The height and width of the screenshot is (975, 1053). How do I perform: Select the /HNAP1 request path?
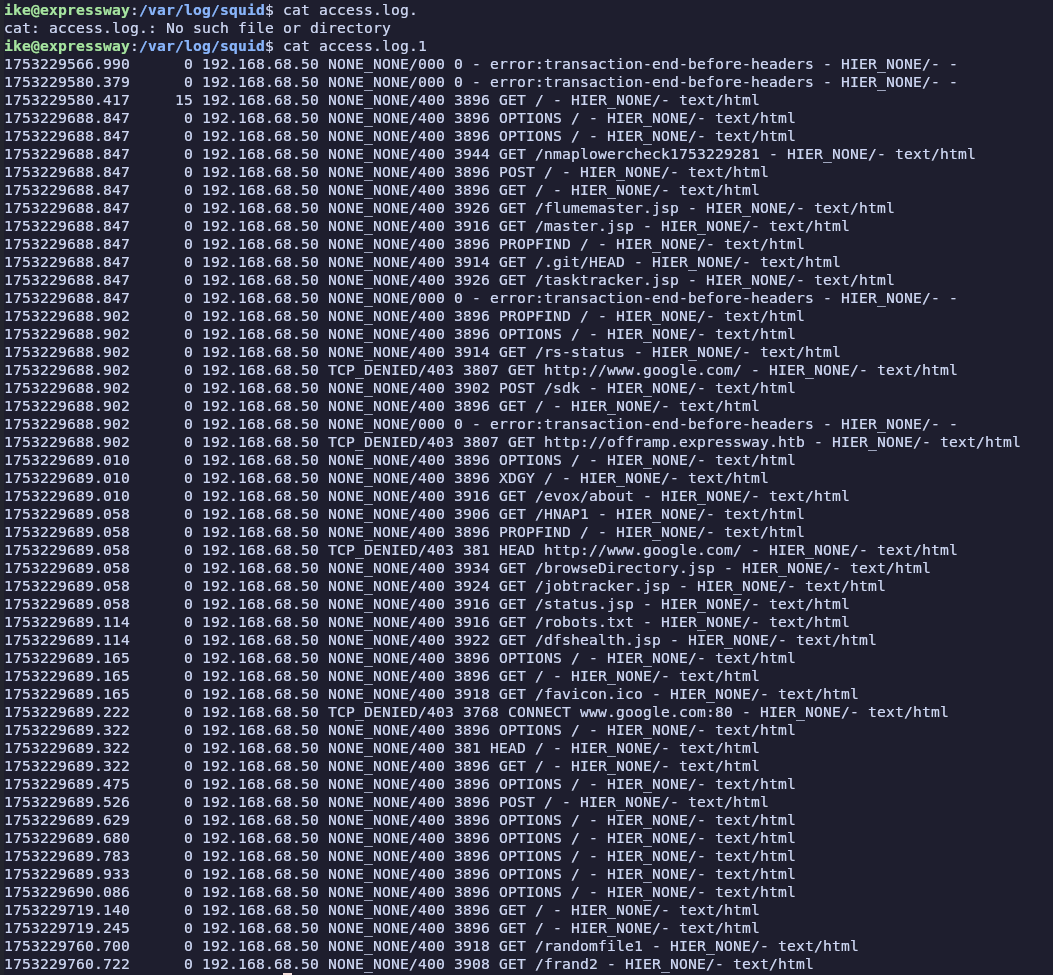coord(561,514)
